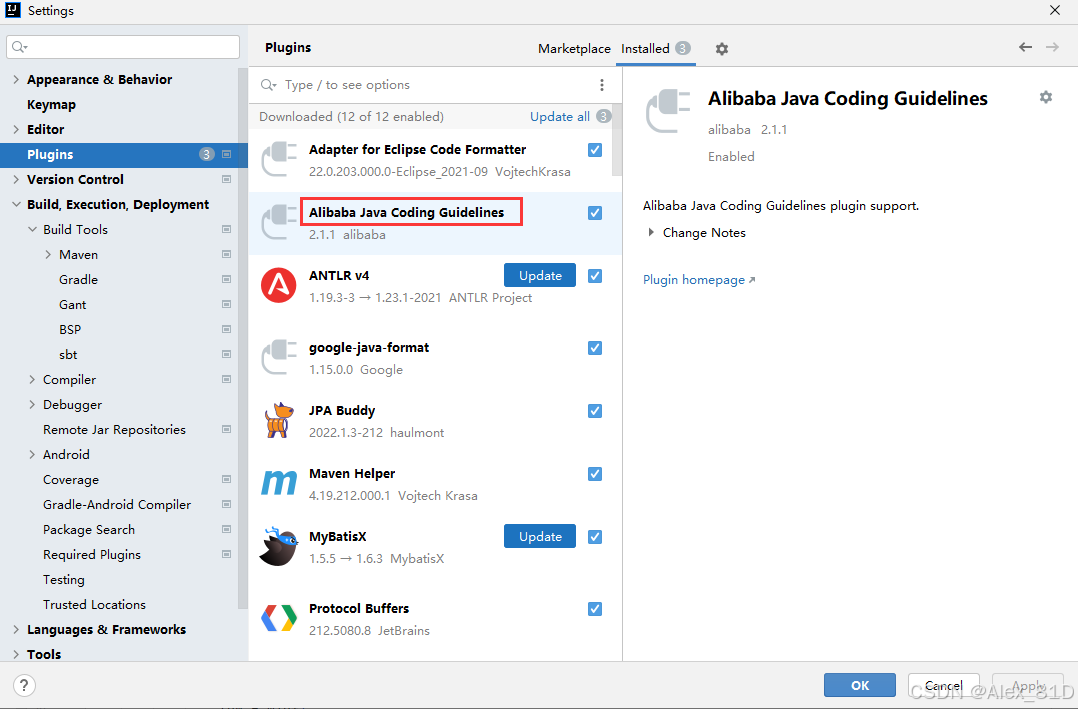Open Trusted Locations settings
The height and width of the screenshot is (709, 1078).
[94, 604]
